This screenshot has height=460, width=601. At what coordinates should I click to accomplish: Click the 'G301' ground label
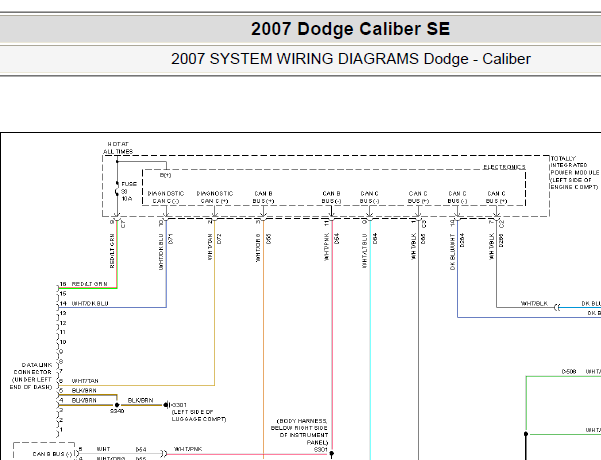coord(179,405)
